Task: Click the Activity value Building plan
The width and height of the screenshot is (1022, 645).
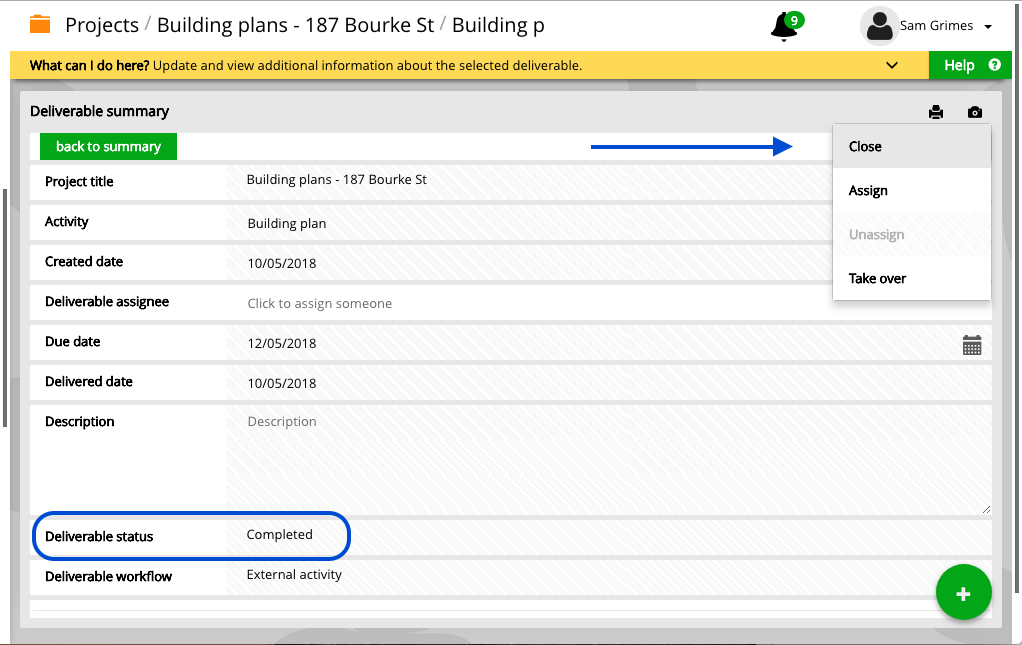Action: coord(287,223)
